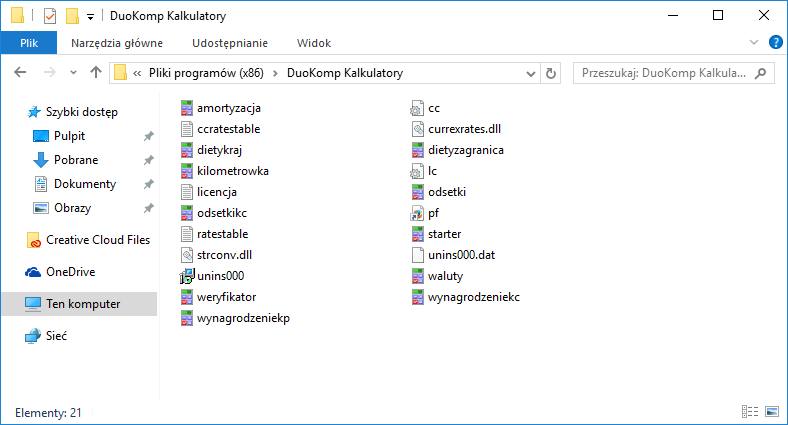Go forward to the next folder
This screenshot has width=788, height=425.
49,73
